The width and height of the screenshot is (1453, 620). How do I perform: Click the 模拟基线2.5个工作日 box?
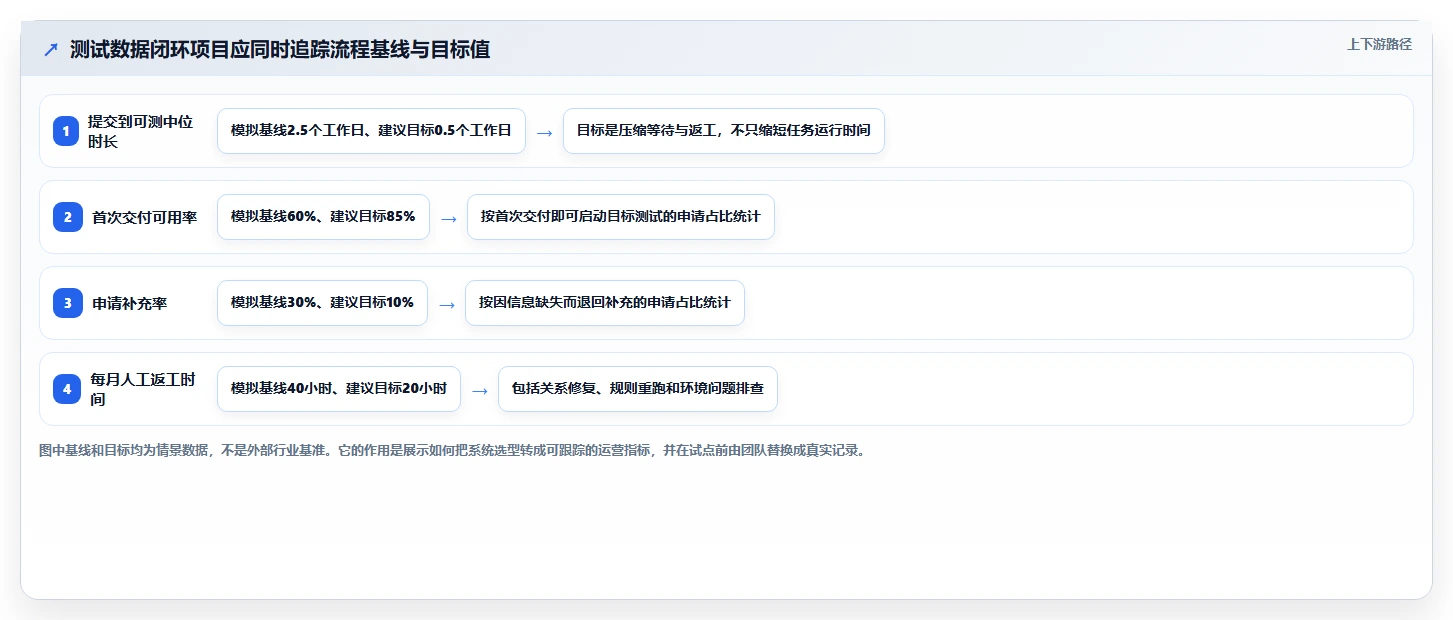(x=371, y=131)
